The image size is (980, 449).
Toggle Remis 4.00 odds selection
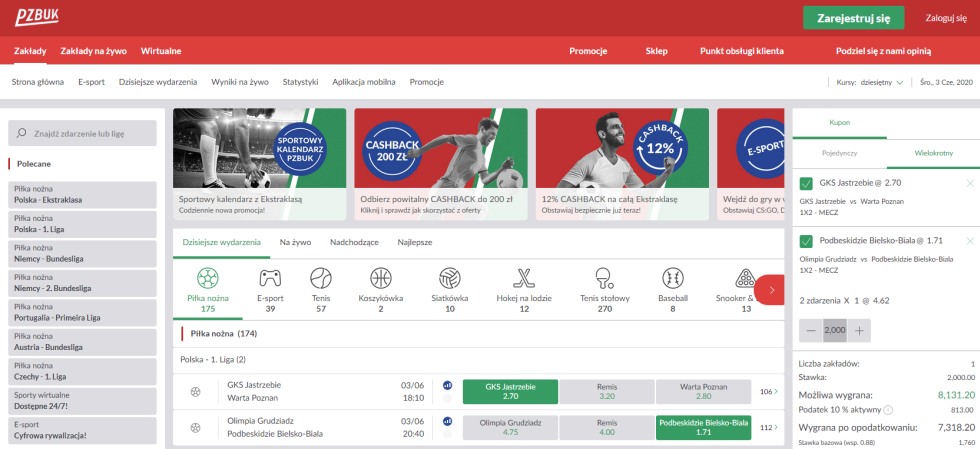tap(607, 427)
